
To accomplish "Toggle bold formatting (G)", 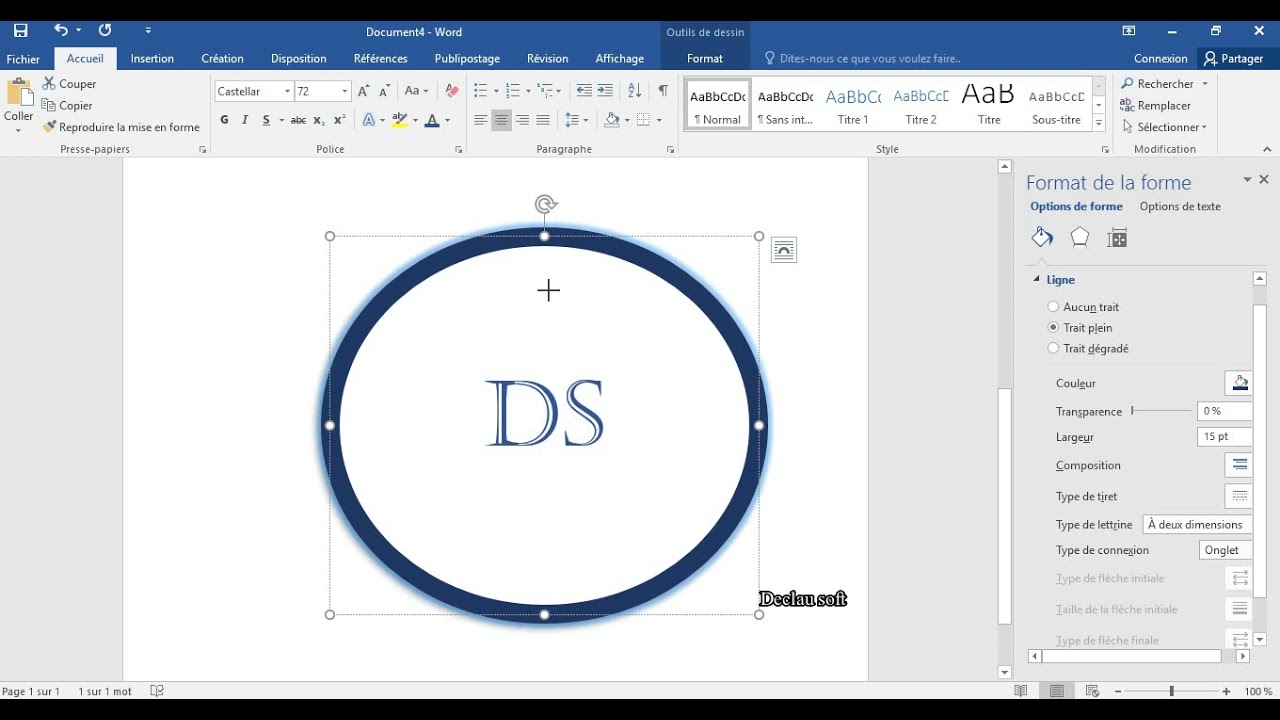I will 224,120.
